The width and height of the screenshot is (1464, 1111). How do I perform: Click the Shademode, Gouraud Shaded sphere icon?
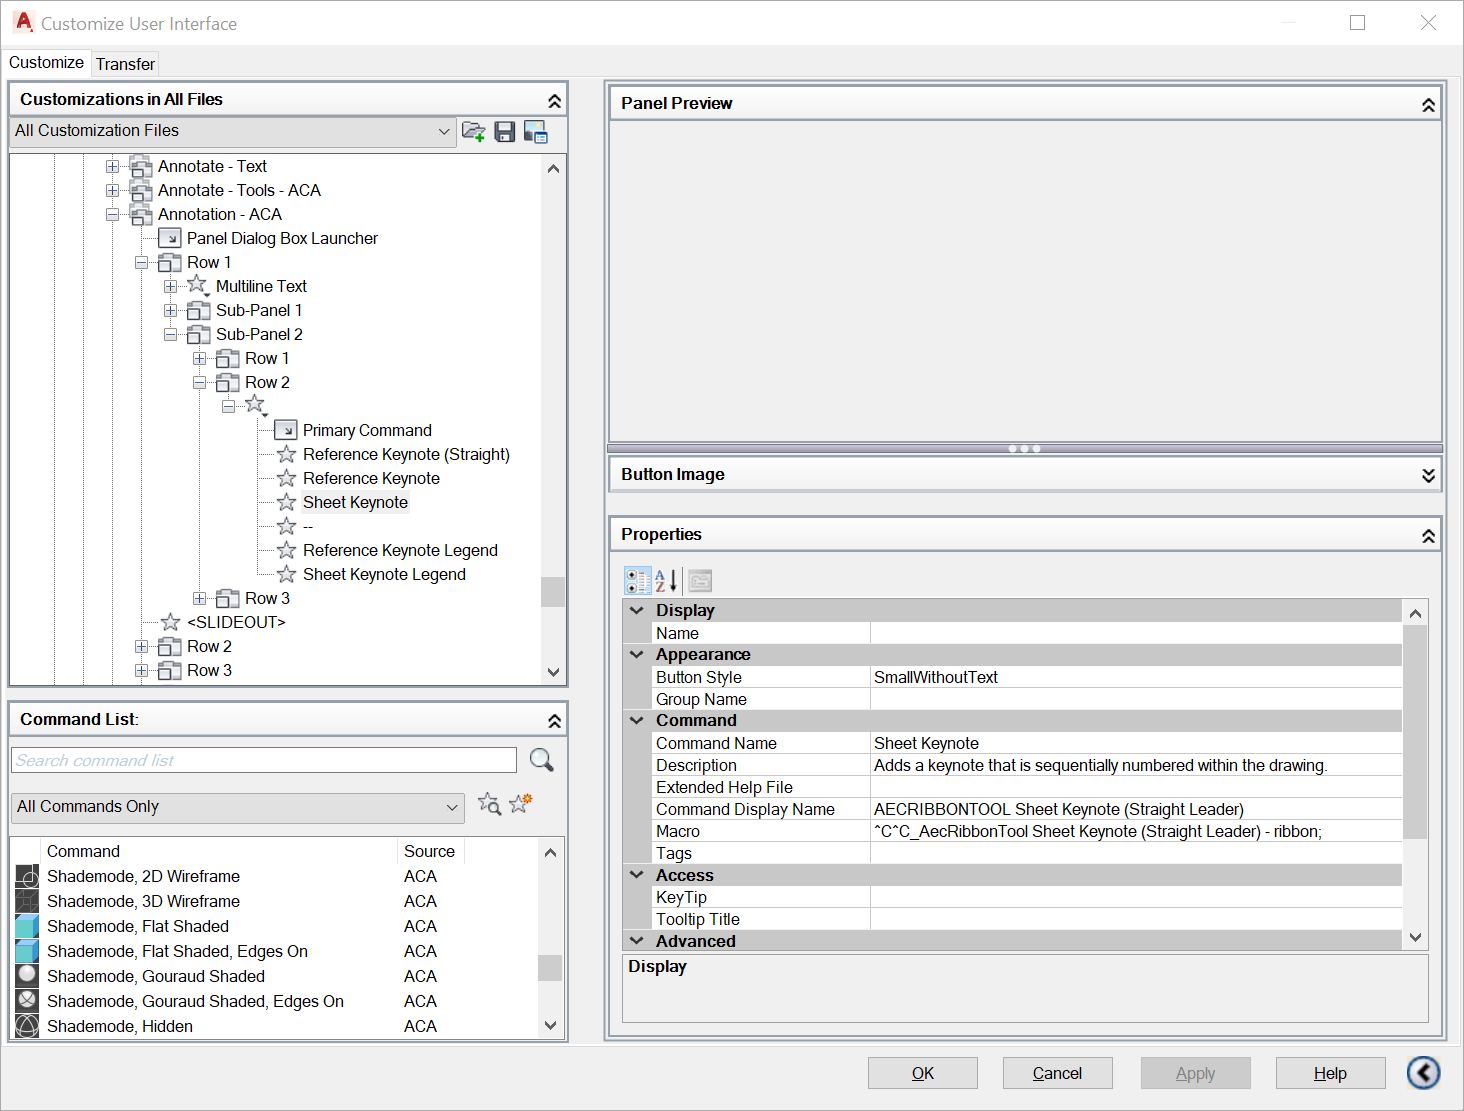[27, 976]
